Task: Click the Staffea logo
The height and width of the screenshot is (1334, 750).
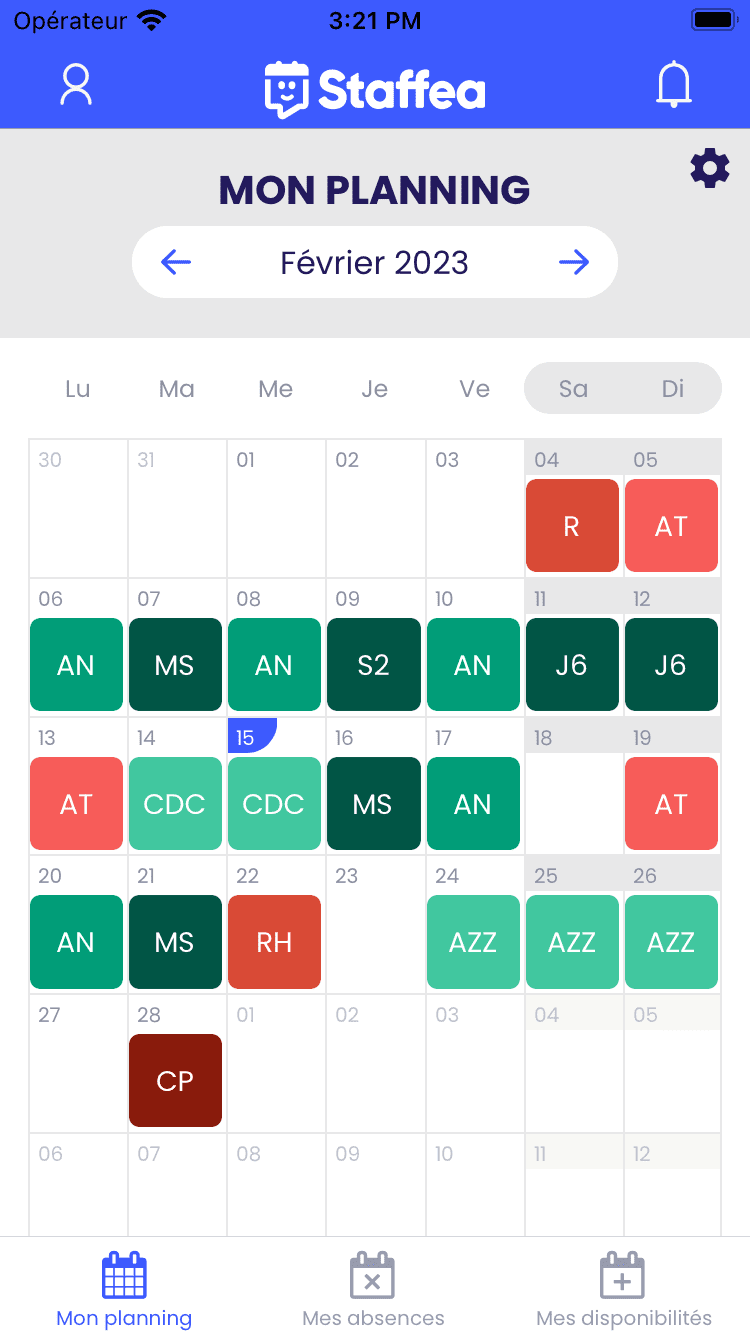Action: tap(375, 87)
